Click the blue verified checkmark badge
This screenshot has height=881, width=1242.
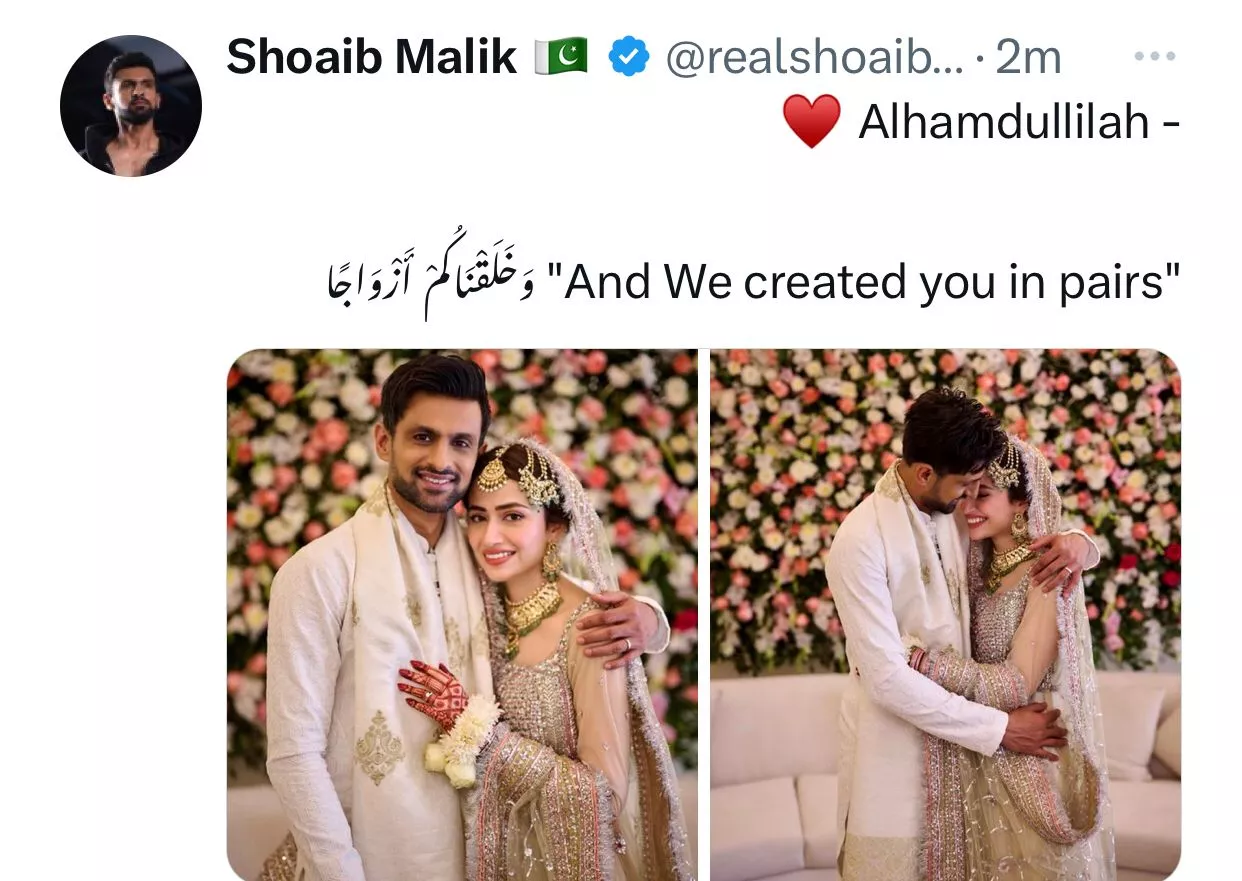click(629, 58)
